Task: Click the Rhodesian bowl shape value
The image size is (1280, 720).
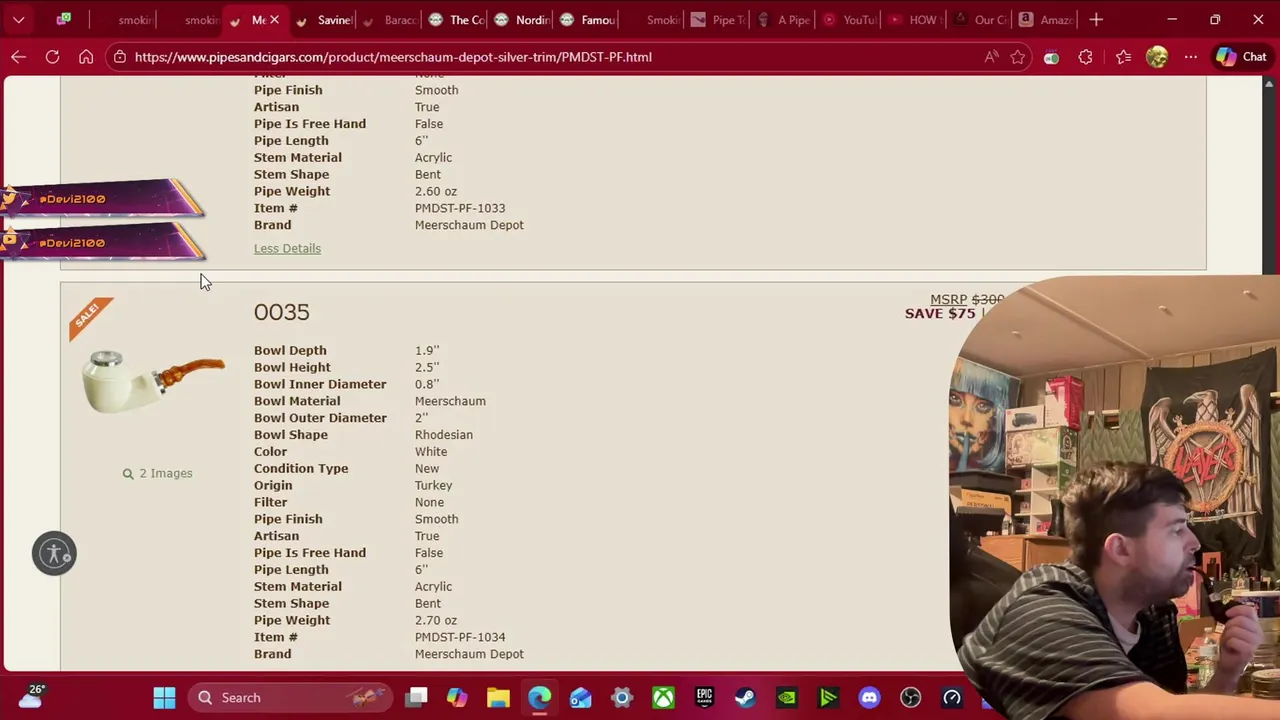Action: 444,435
